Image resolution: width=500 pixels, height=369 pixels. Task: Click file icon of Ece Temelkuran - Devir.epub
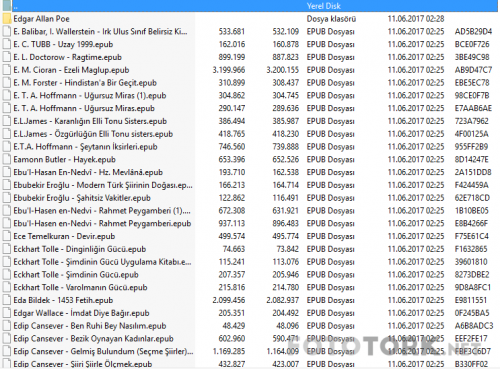pyautogui.click(x=7, y=236)
